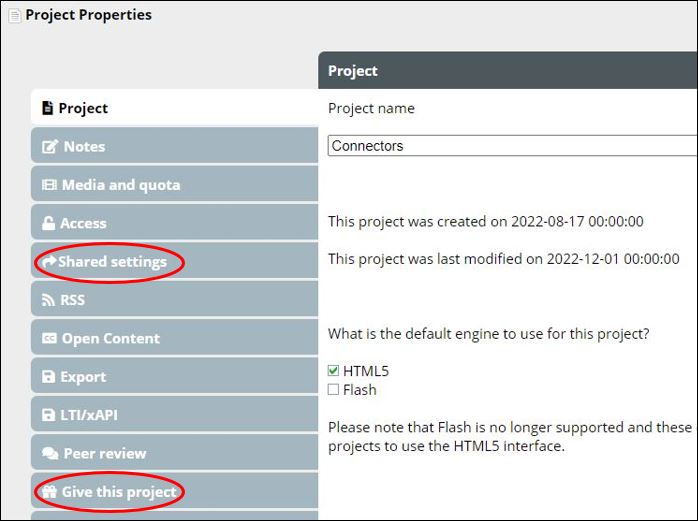The width and height of the screenshot is (698, 521).
Task: Click the RSS feed icon
Action: (48, 300)
